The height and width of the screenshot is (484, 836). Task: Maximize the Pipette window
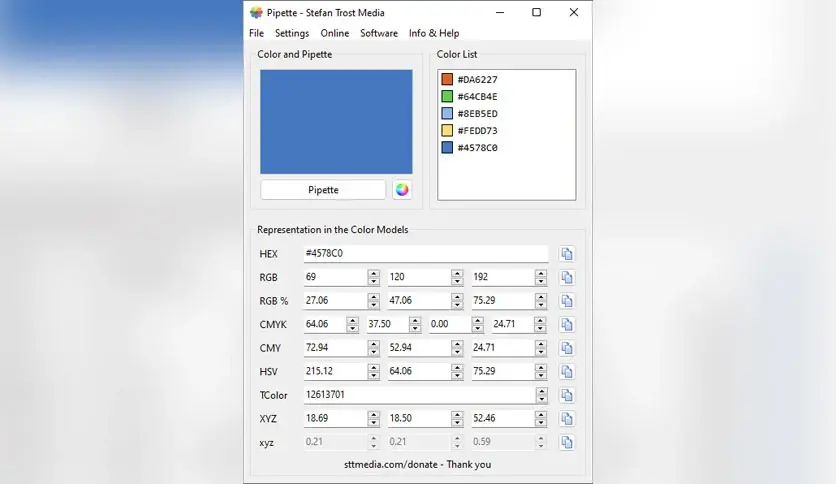click(536, 12)
